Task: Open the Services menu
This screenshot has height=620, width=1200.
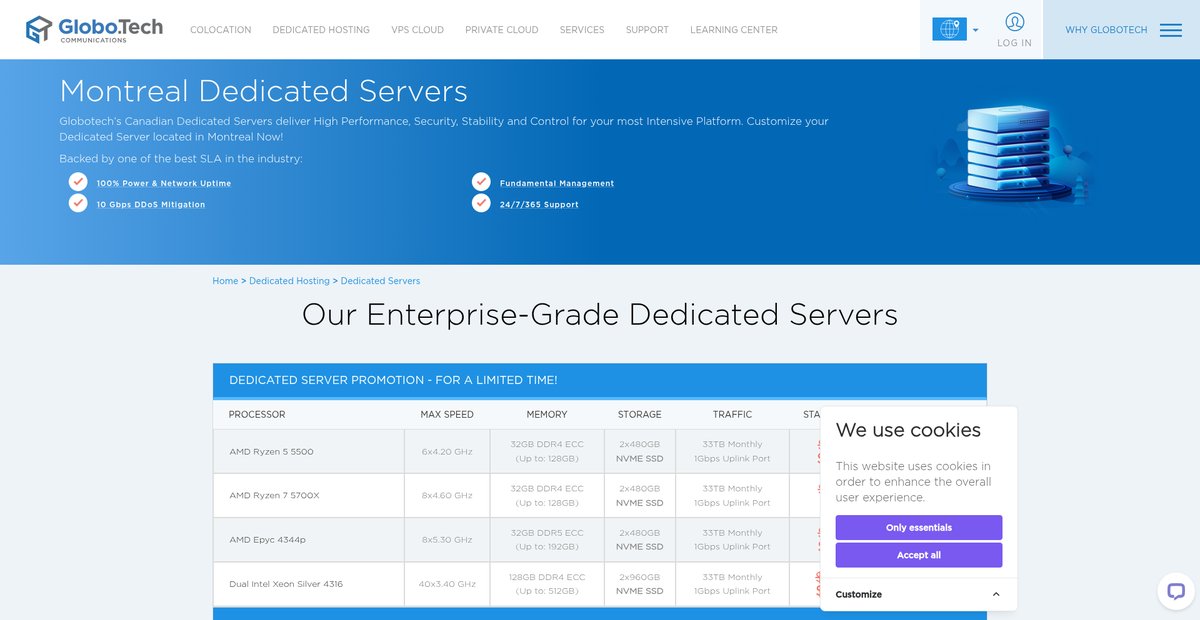Action: pos(582,30)
